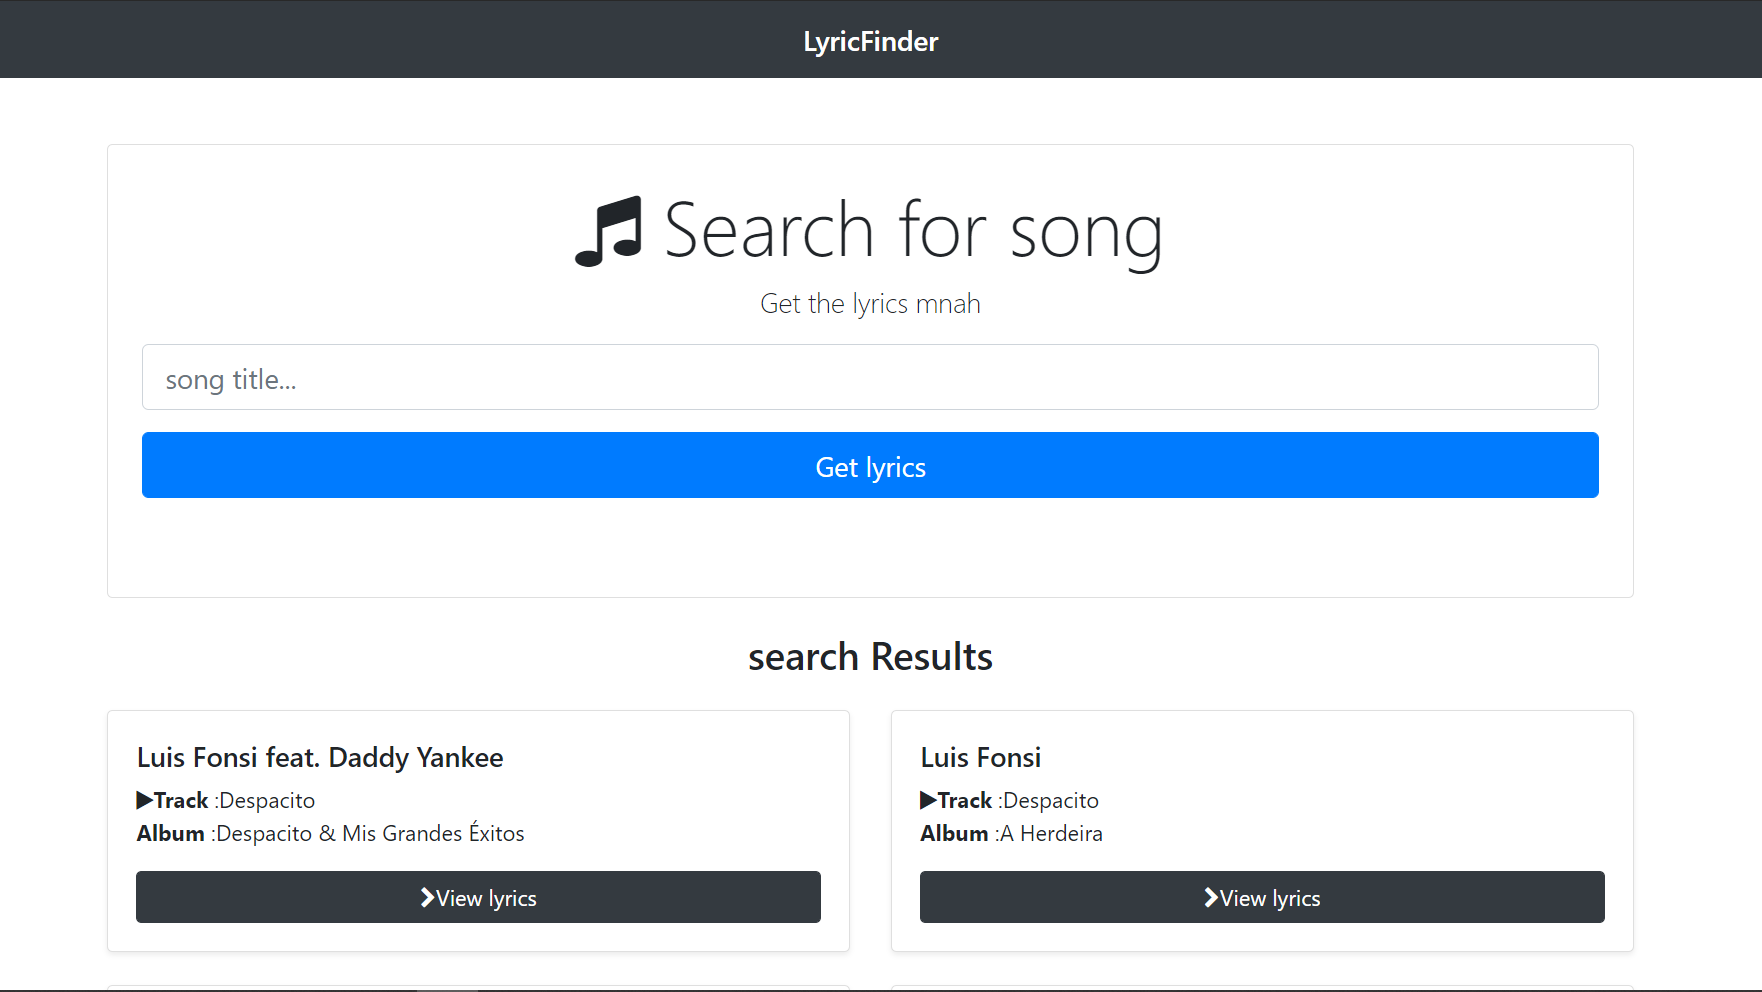Click the Despacito track name in the A Herdeira card

point(1051,801)
